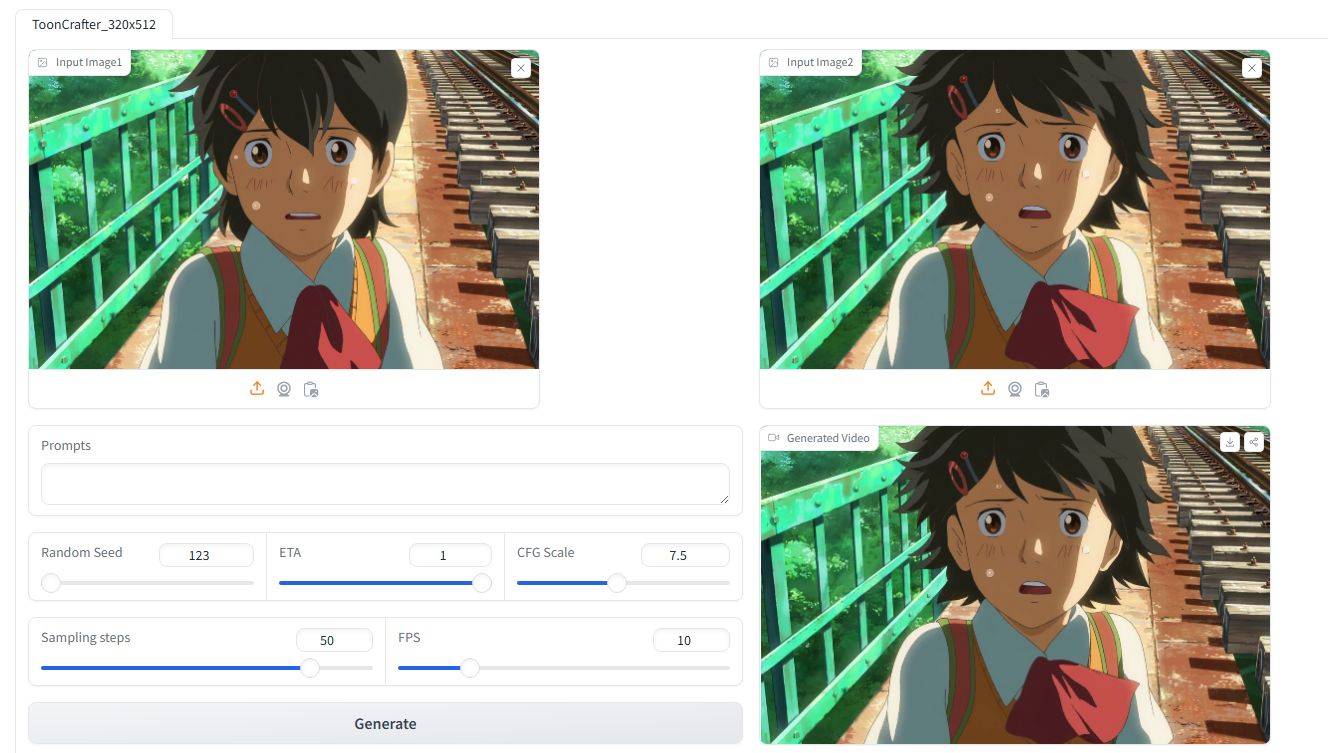1328x753 pixels.
Task: Remove Input Image2 with its X icon
Action: click(x=1251, y=68)
